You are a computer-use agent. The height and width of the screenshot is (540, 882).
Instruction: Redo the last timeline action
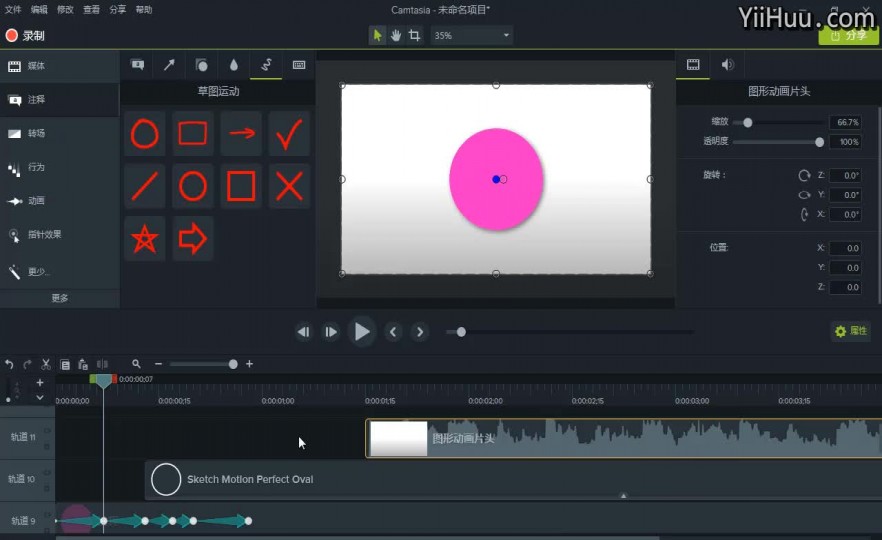click(27, 364)
